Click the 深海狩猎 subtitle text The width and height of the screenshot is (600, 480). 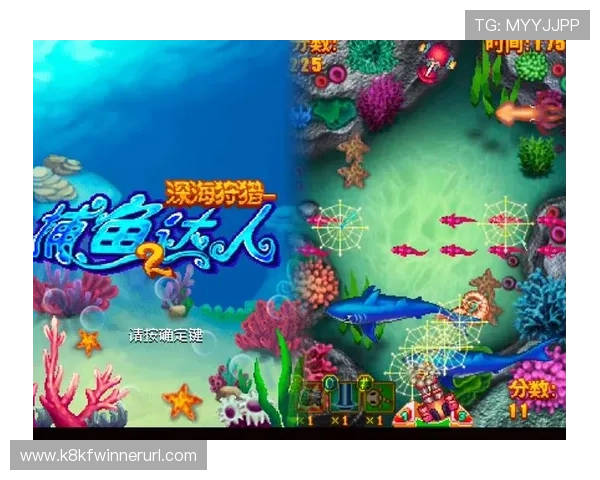[x=220, y=190]
